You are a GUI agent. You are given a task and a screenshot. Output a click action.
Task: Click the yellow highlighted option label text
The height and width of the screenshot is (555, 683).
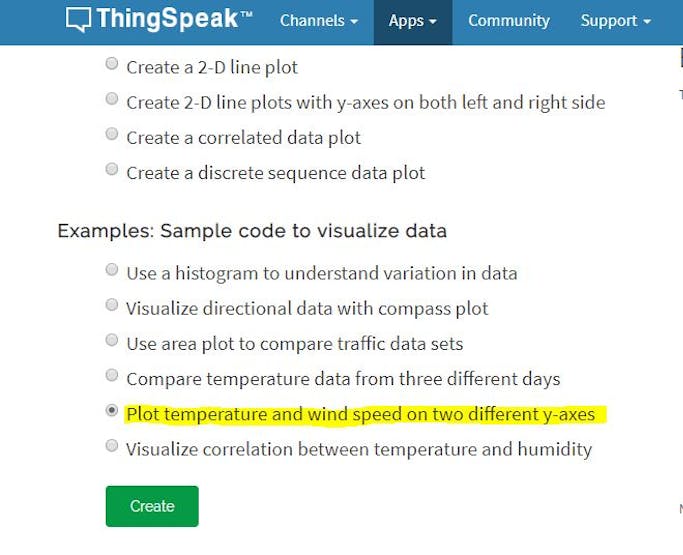(x=360, y=414)
